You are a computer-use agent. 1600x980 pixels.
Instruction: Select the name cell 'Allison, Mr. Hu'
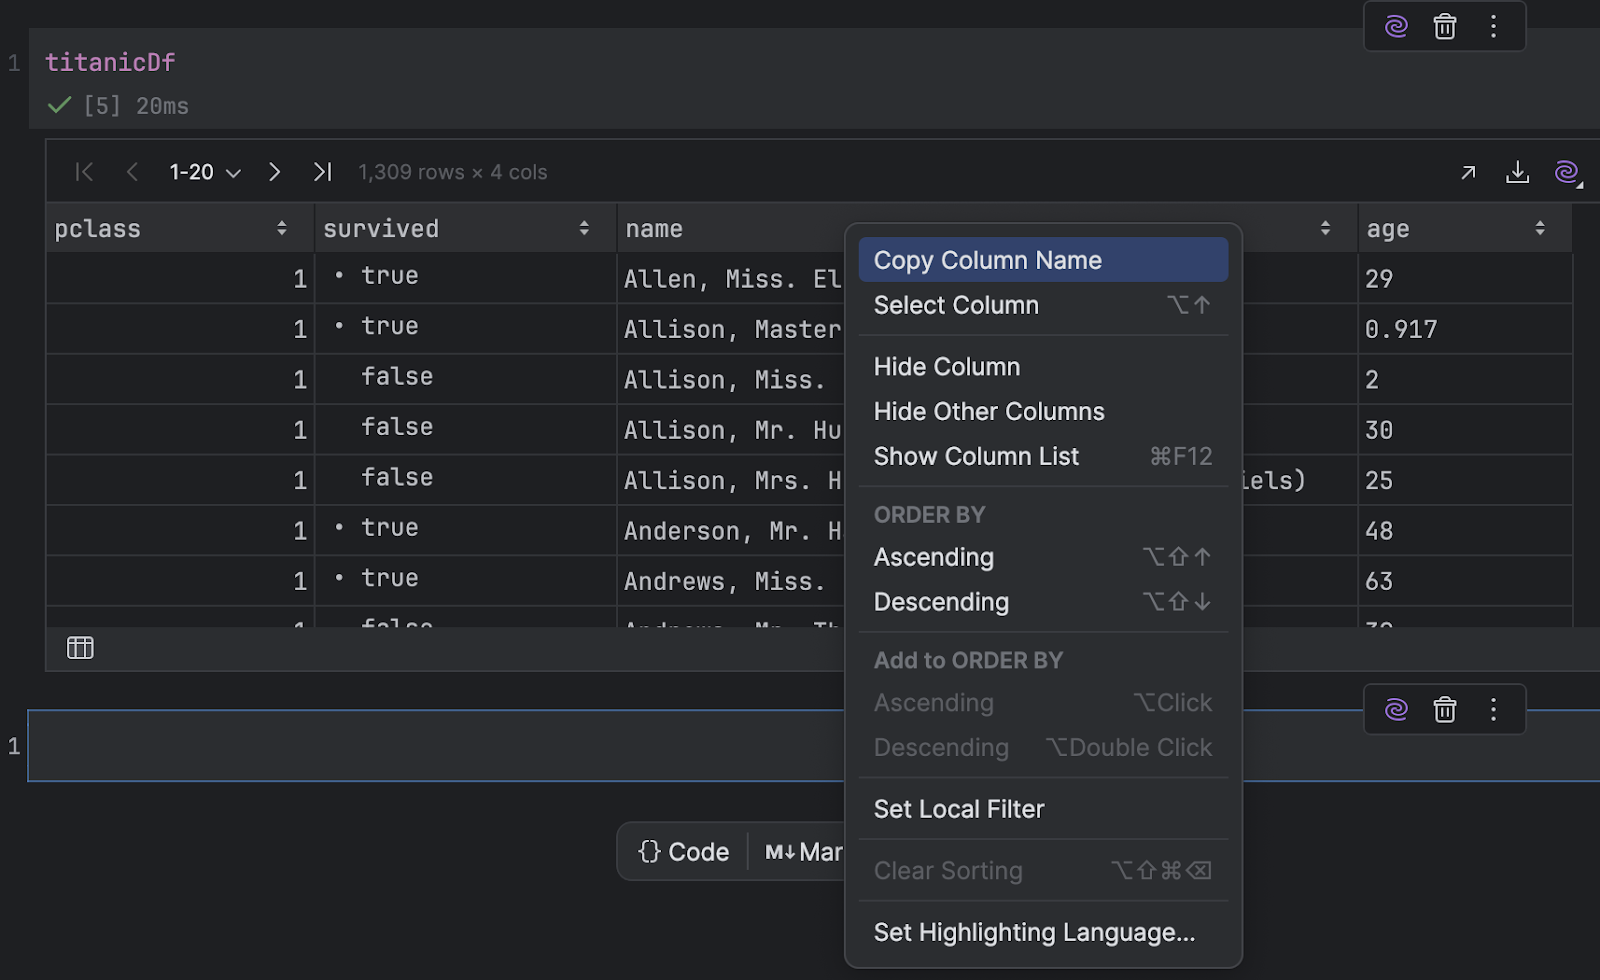coord(732,430)
